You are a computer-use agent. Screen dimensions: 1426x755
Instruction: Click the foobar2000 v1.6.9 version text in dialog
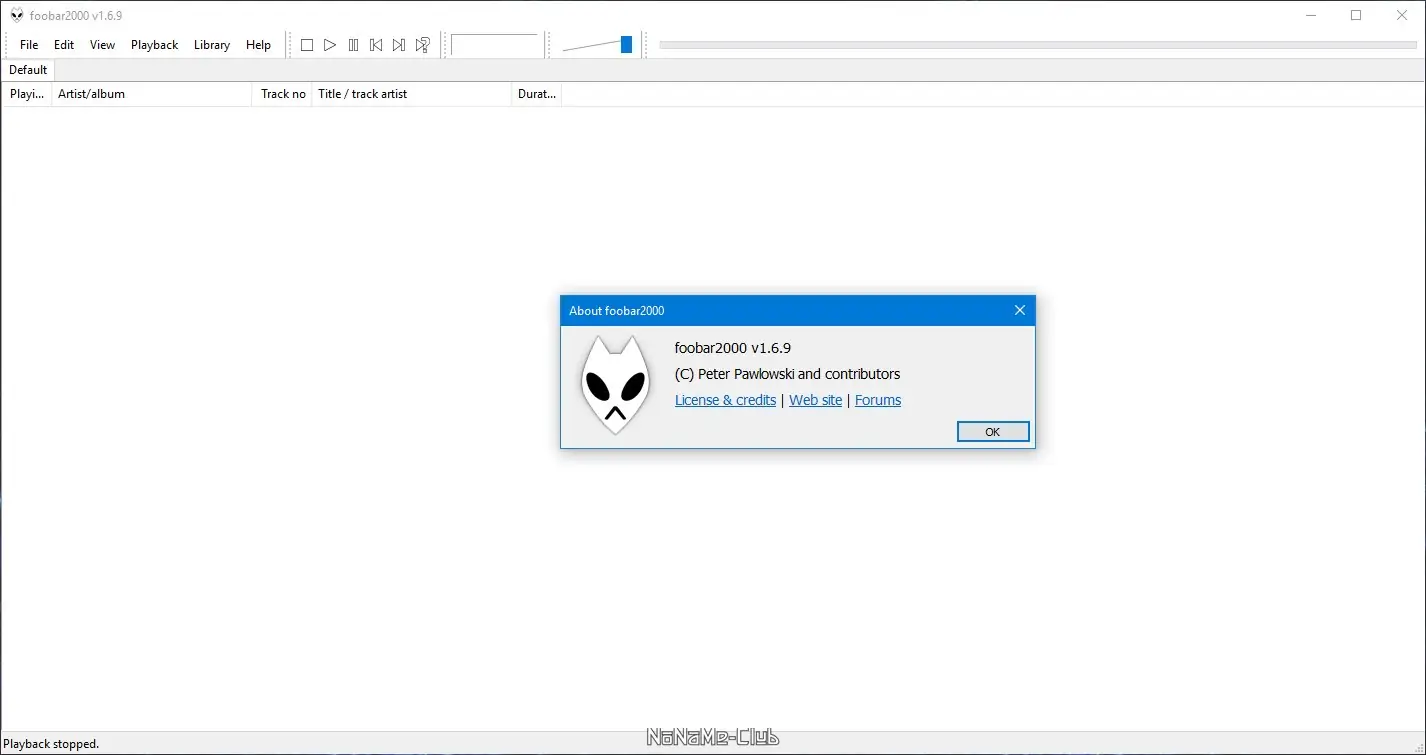733,348
